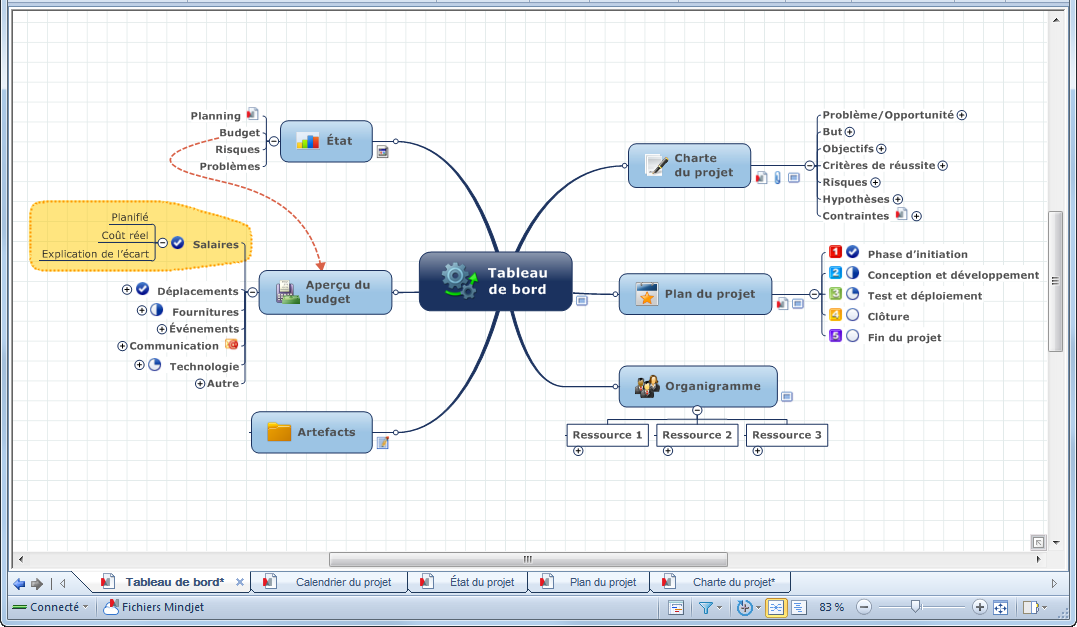Click the Fichiers Mindjet button
Viewport: 1077px width, 627px height.
pos(153,607)
